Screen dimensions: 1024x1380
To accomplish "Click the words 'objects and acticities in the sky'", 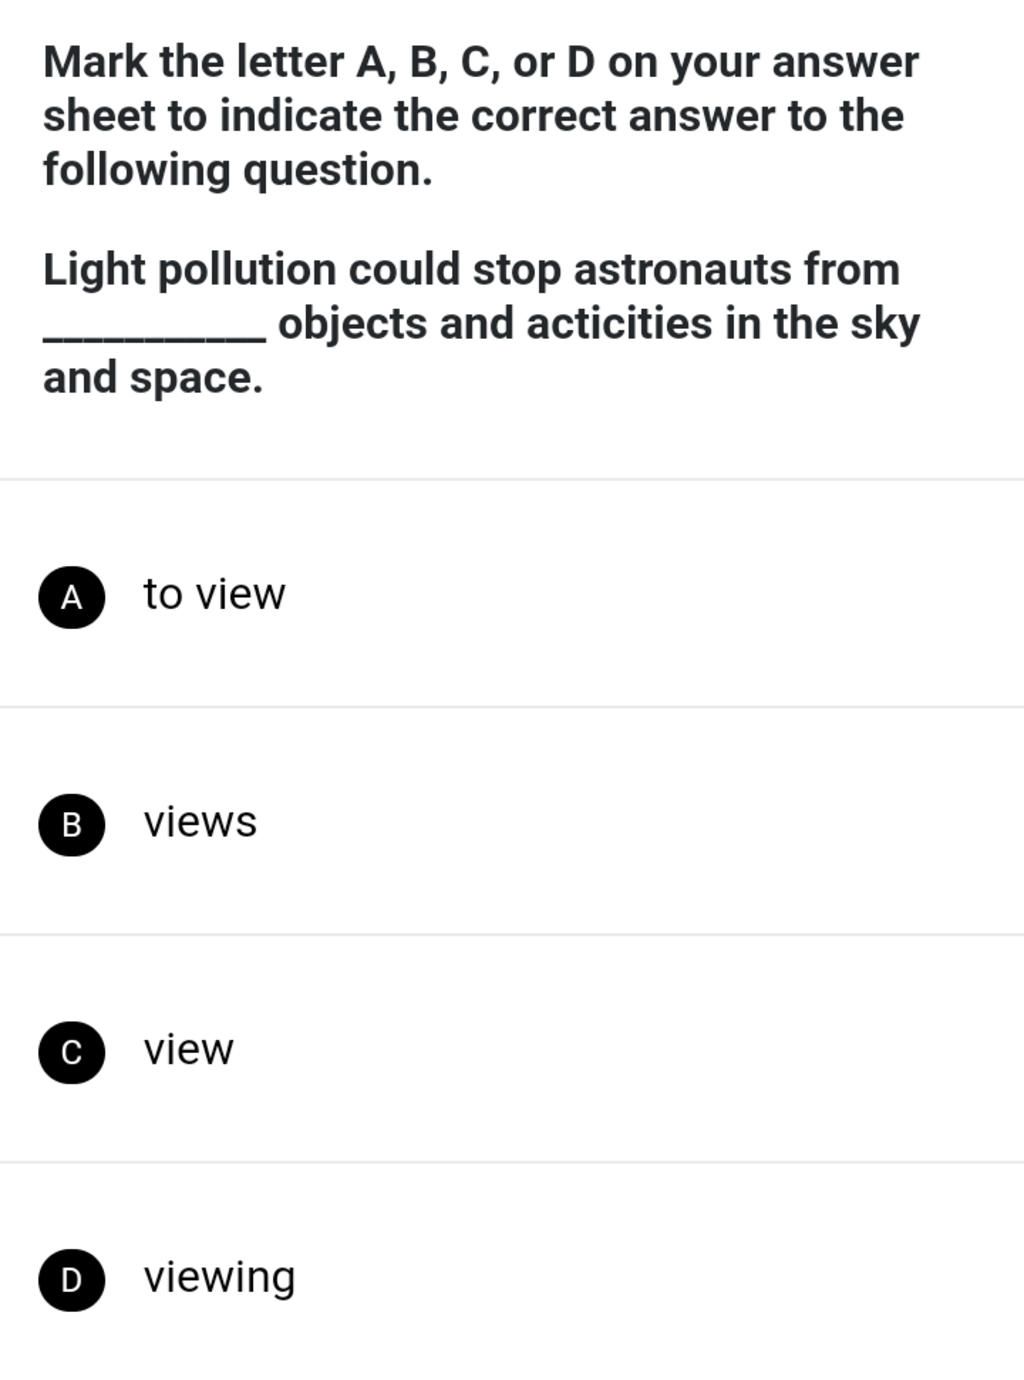I will coord(599,324).
